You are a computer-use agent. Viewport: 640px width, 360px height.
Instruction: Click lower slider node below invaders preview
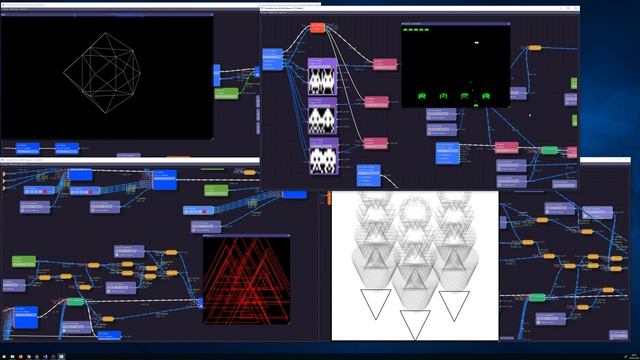click(442, 130)
